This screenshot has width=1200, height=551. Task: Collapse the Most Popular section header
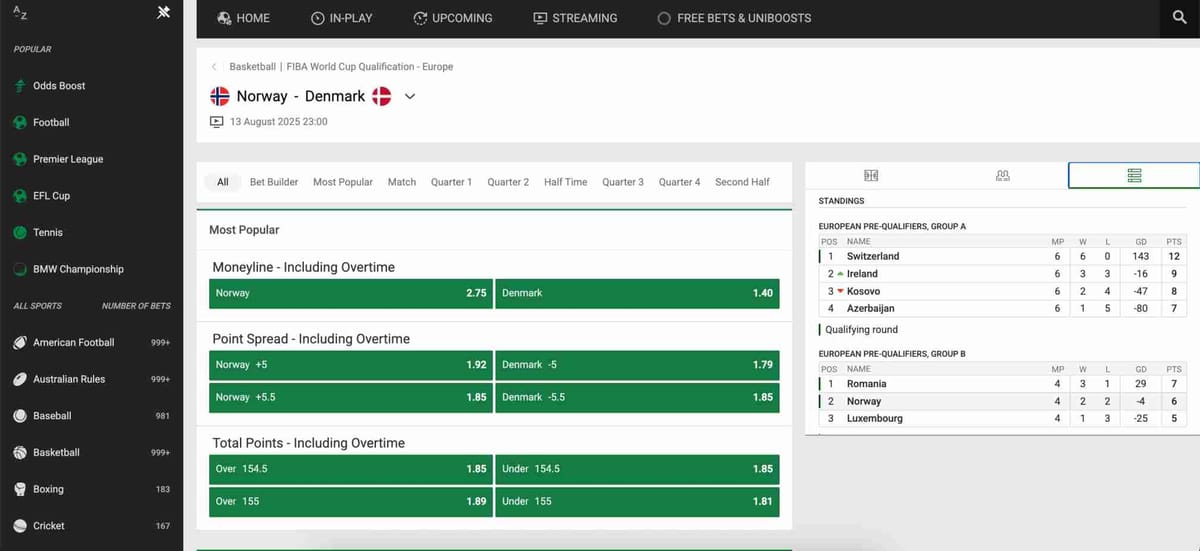[494, 230]
